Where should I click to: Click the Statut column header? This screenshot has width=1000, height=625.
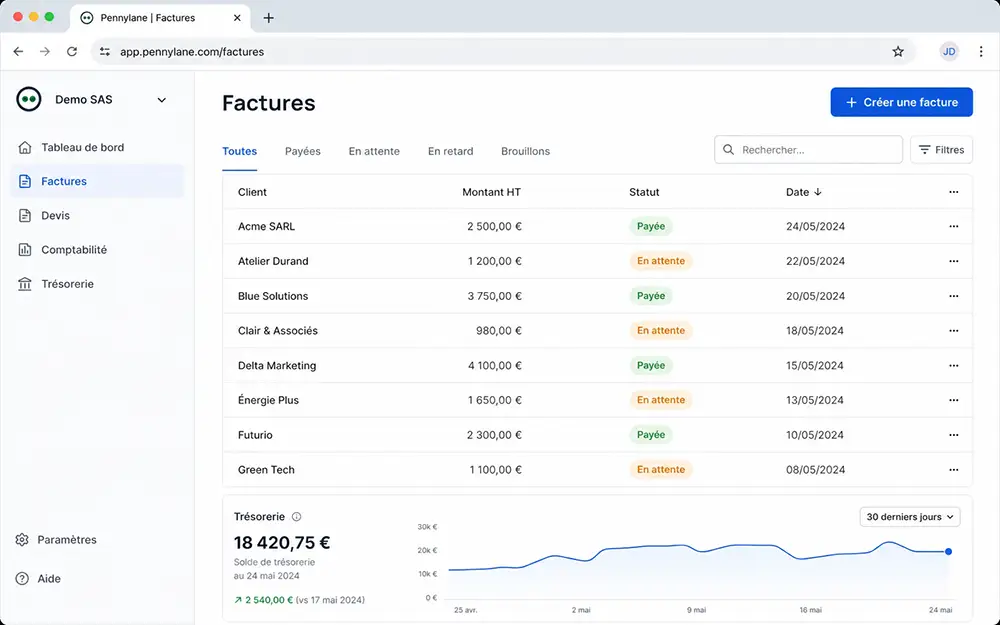(644, 192)
